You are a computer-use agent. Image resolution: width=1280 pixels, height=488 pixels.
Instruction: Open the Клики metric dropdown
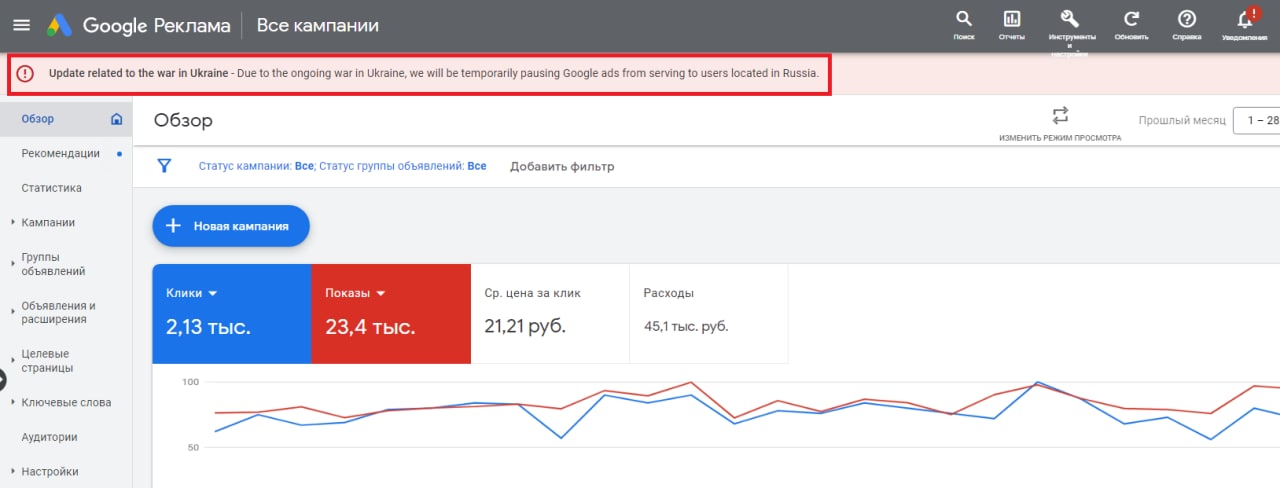[192, 293]
